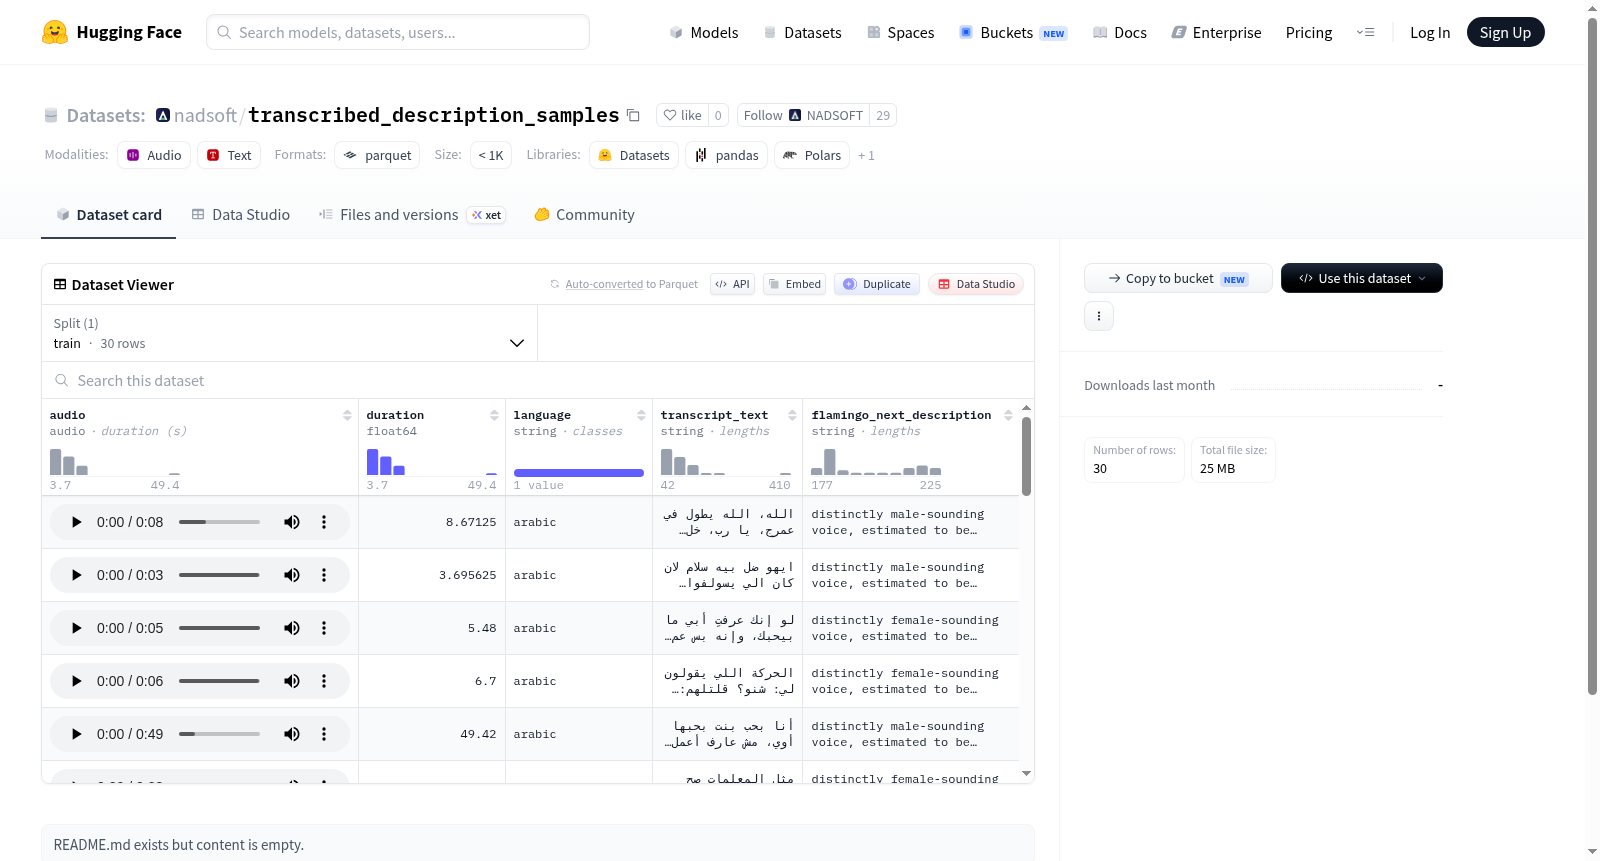Screen dimensions: 1600x861
Task: Open Data Studio from the viewer toolbar
Action: coord(976,284)
